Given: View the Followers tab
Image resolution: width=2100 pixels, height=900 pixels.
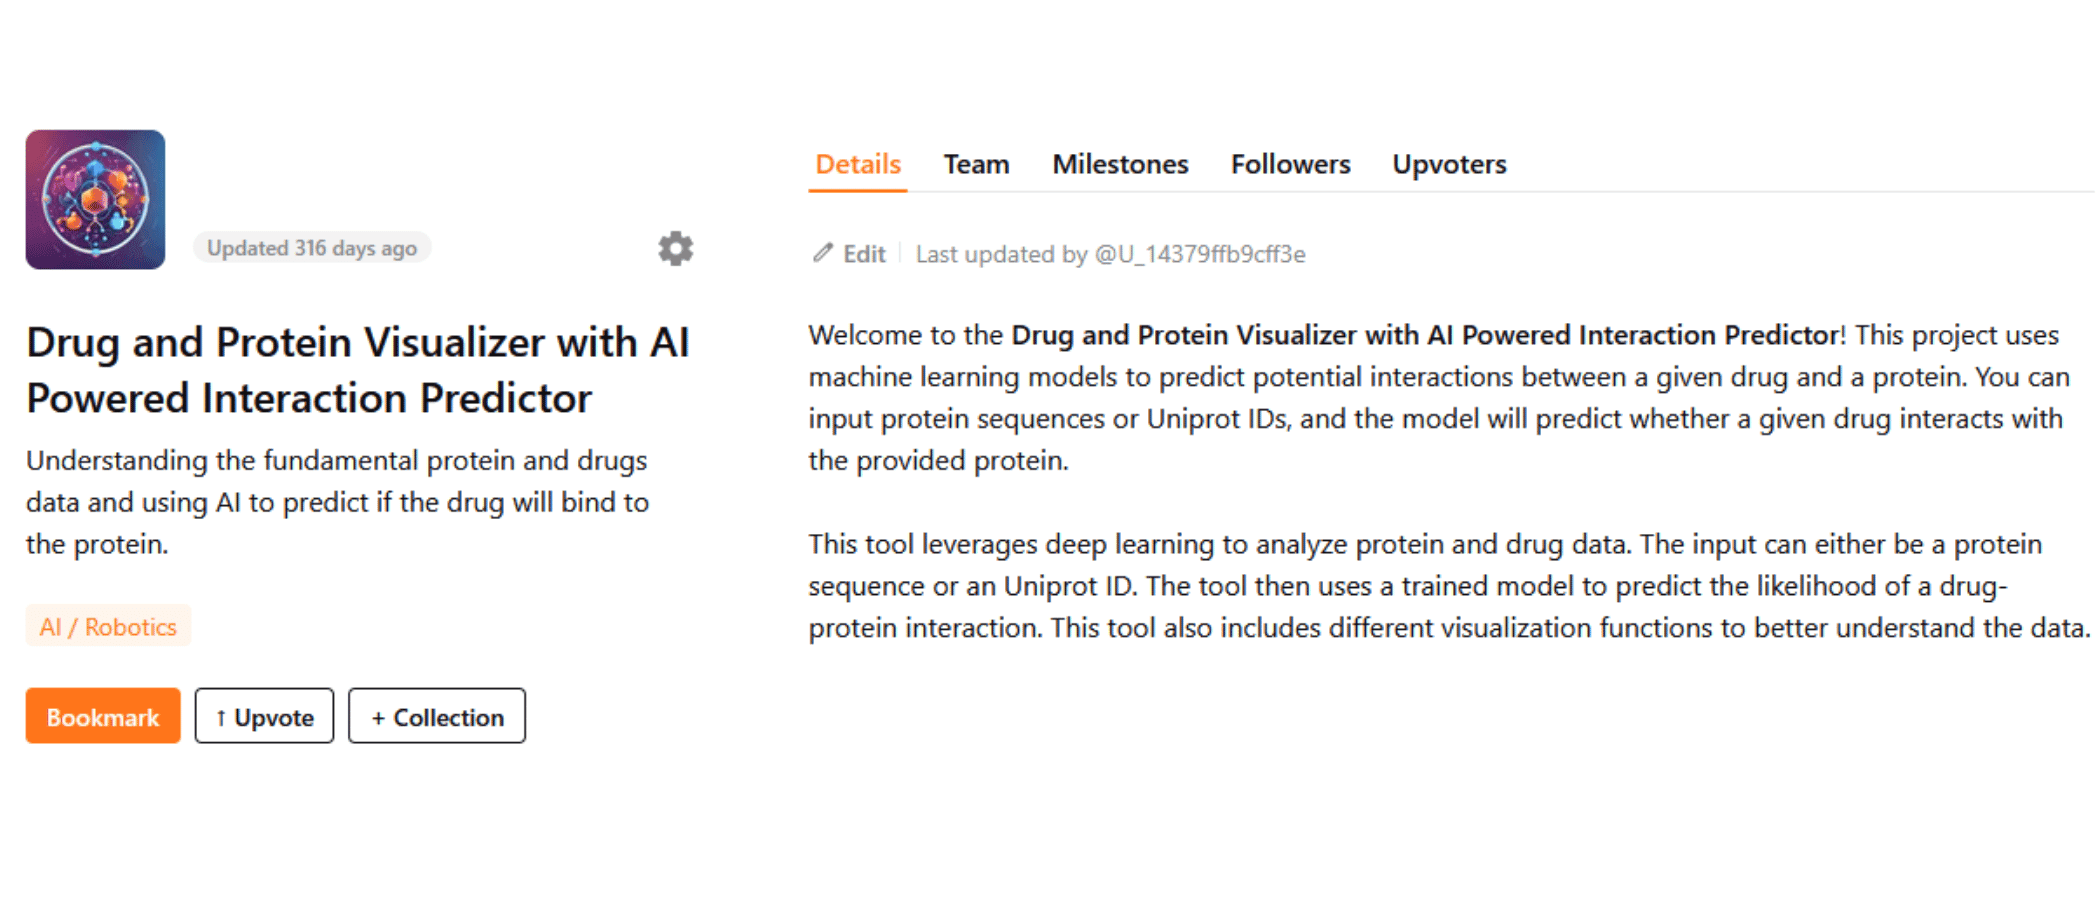Looking at the screenshot, I should (x=1290, y=164).
